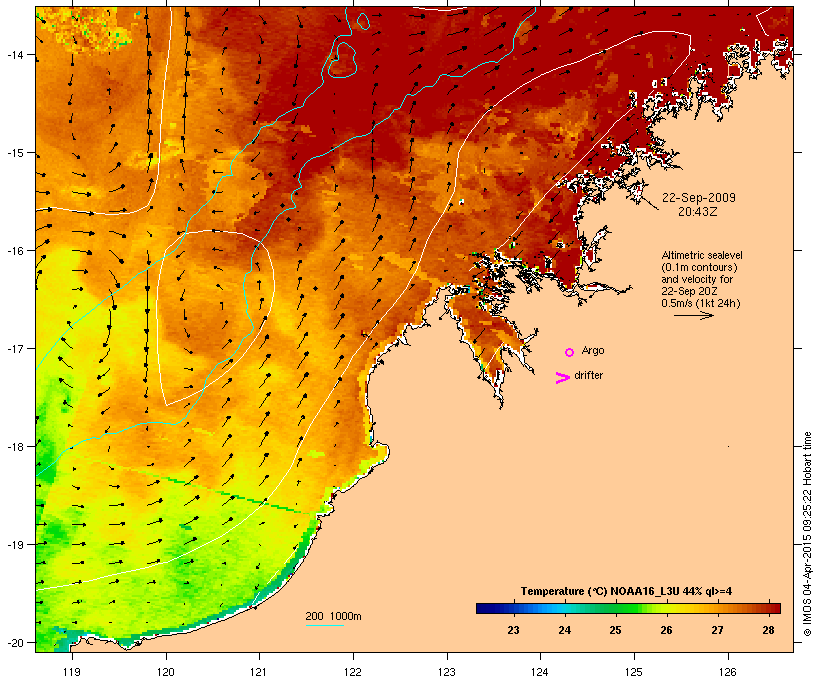Image resolution: width=820 pixels, height=680 pixels.
Task: Click the magenta Argo circle legend symbol
Action: (570, 352)
